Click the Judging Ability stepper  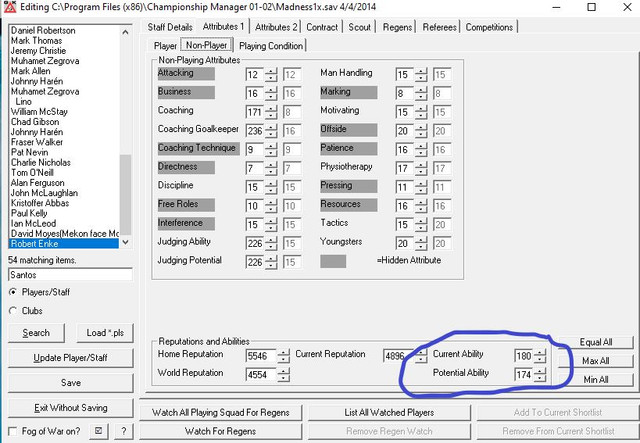271,244
